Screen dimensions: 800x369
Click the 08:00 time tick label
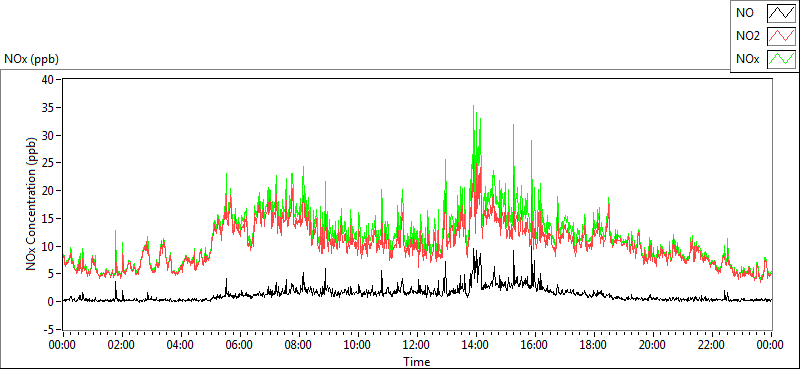click(x=298, y=346)
